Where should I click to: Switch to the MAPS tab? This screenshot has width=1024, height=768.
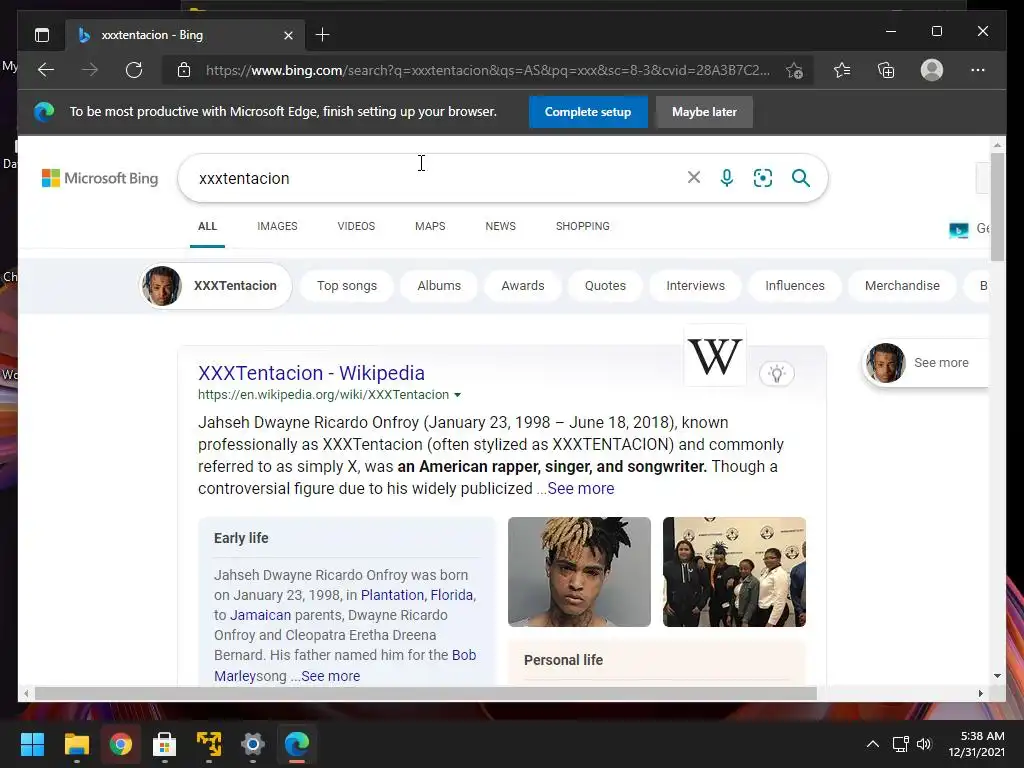(x=430, y=226)
